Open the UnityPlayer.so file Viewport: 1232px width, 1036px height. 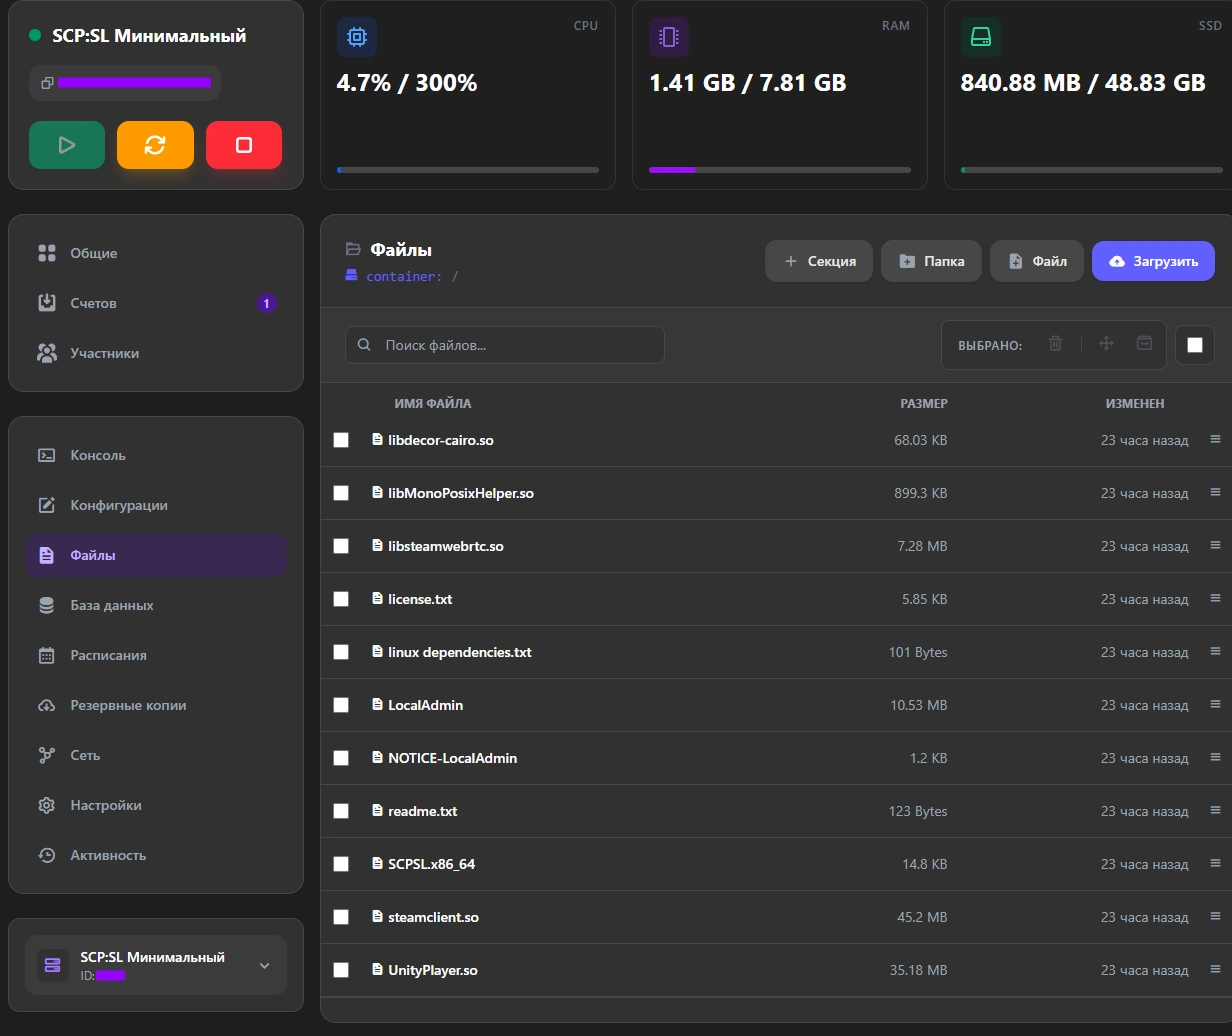click(433, 970)
